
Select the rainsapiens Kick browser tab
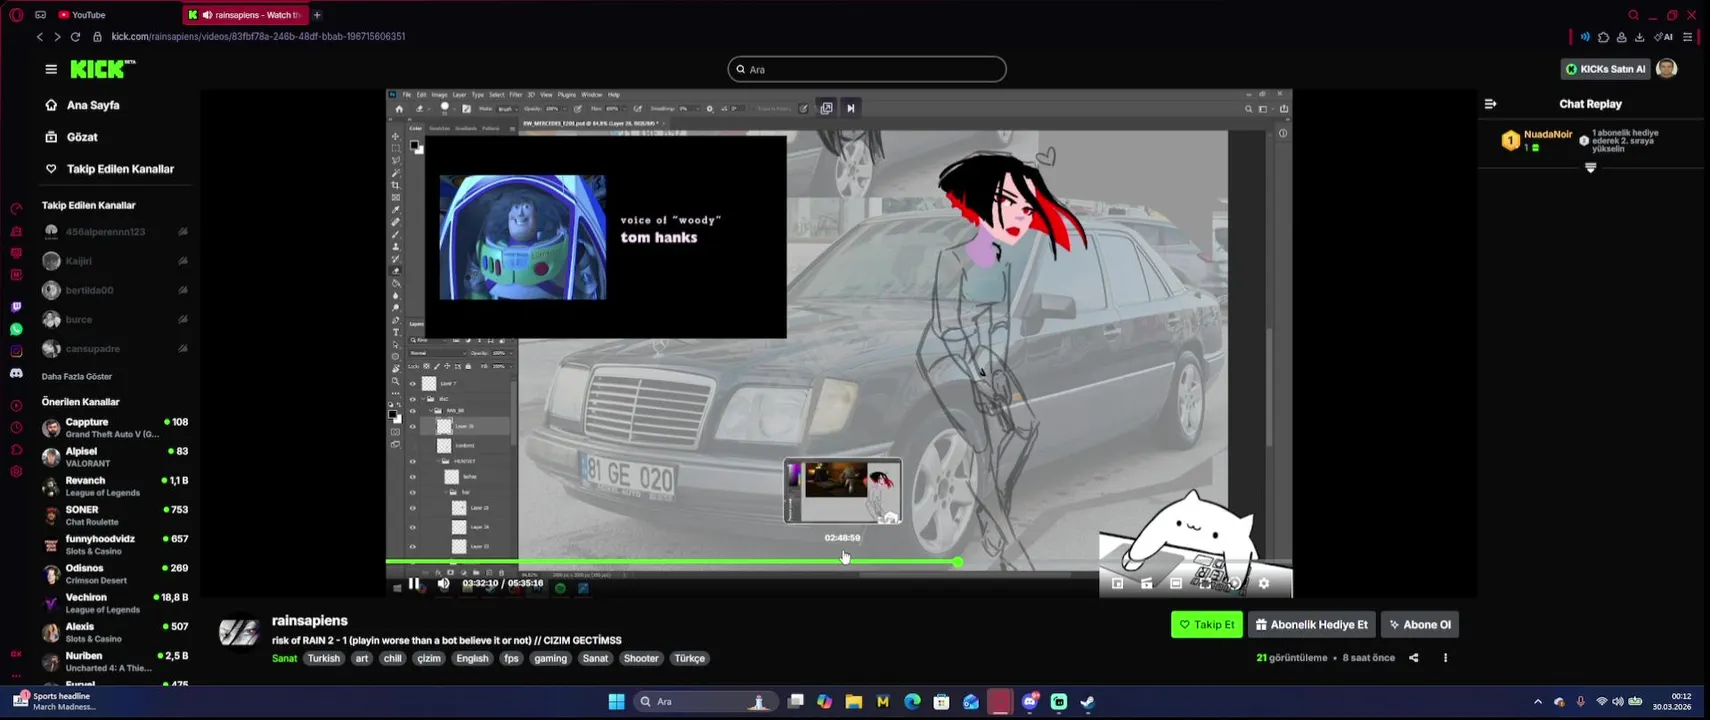[246, 15]
